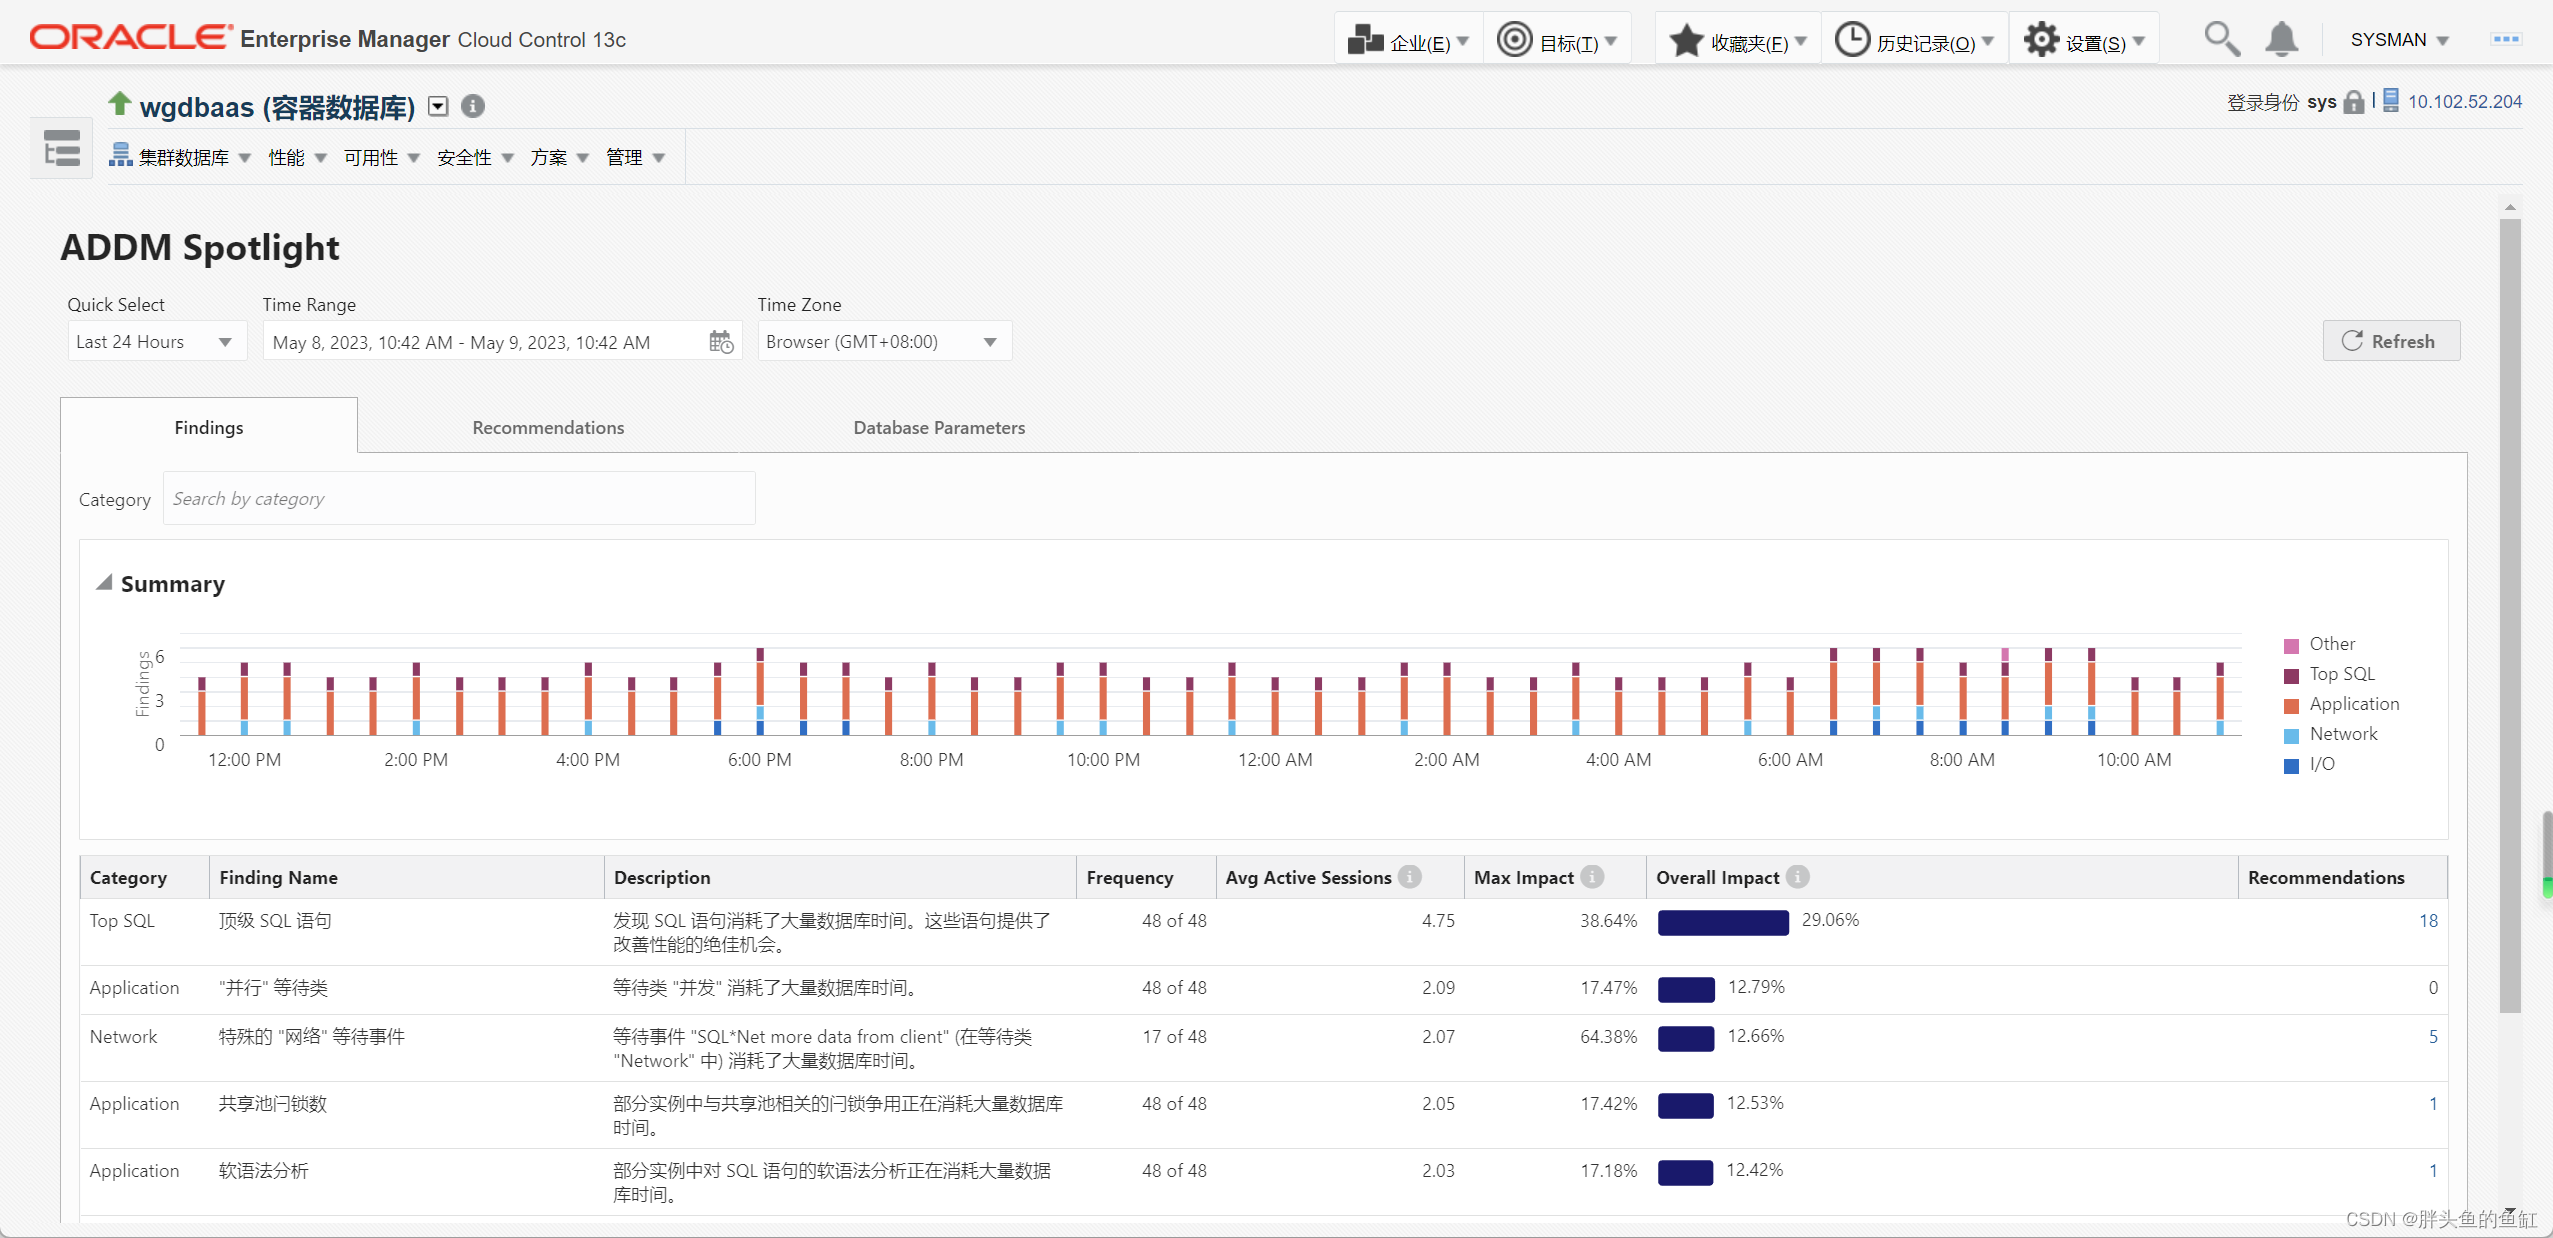Click the Avg Active Sessions info icon
This screenshot has height=1238, width=2553.
coord(1410,877)
